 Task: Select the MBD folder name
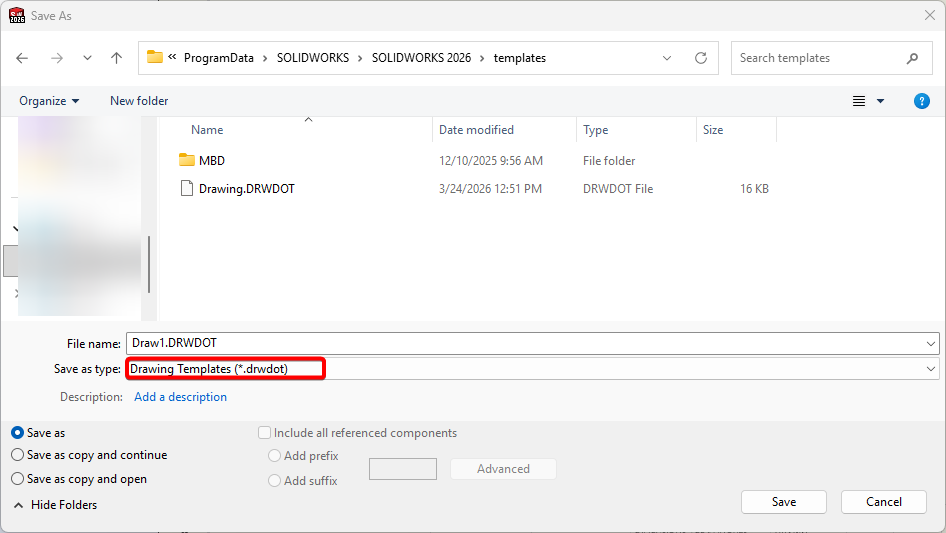(212, 161)
